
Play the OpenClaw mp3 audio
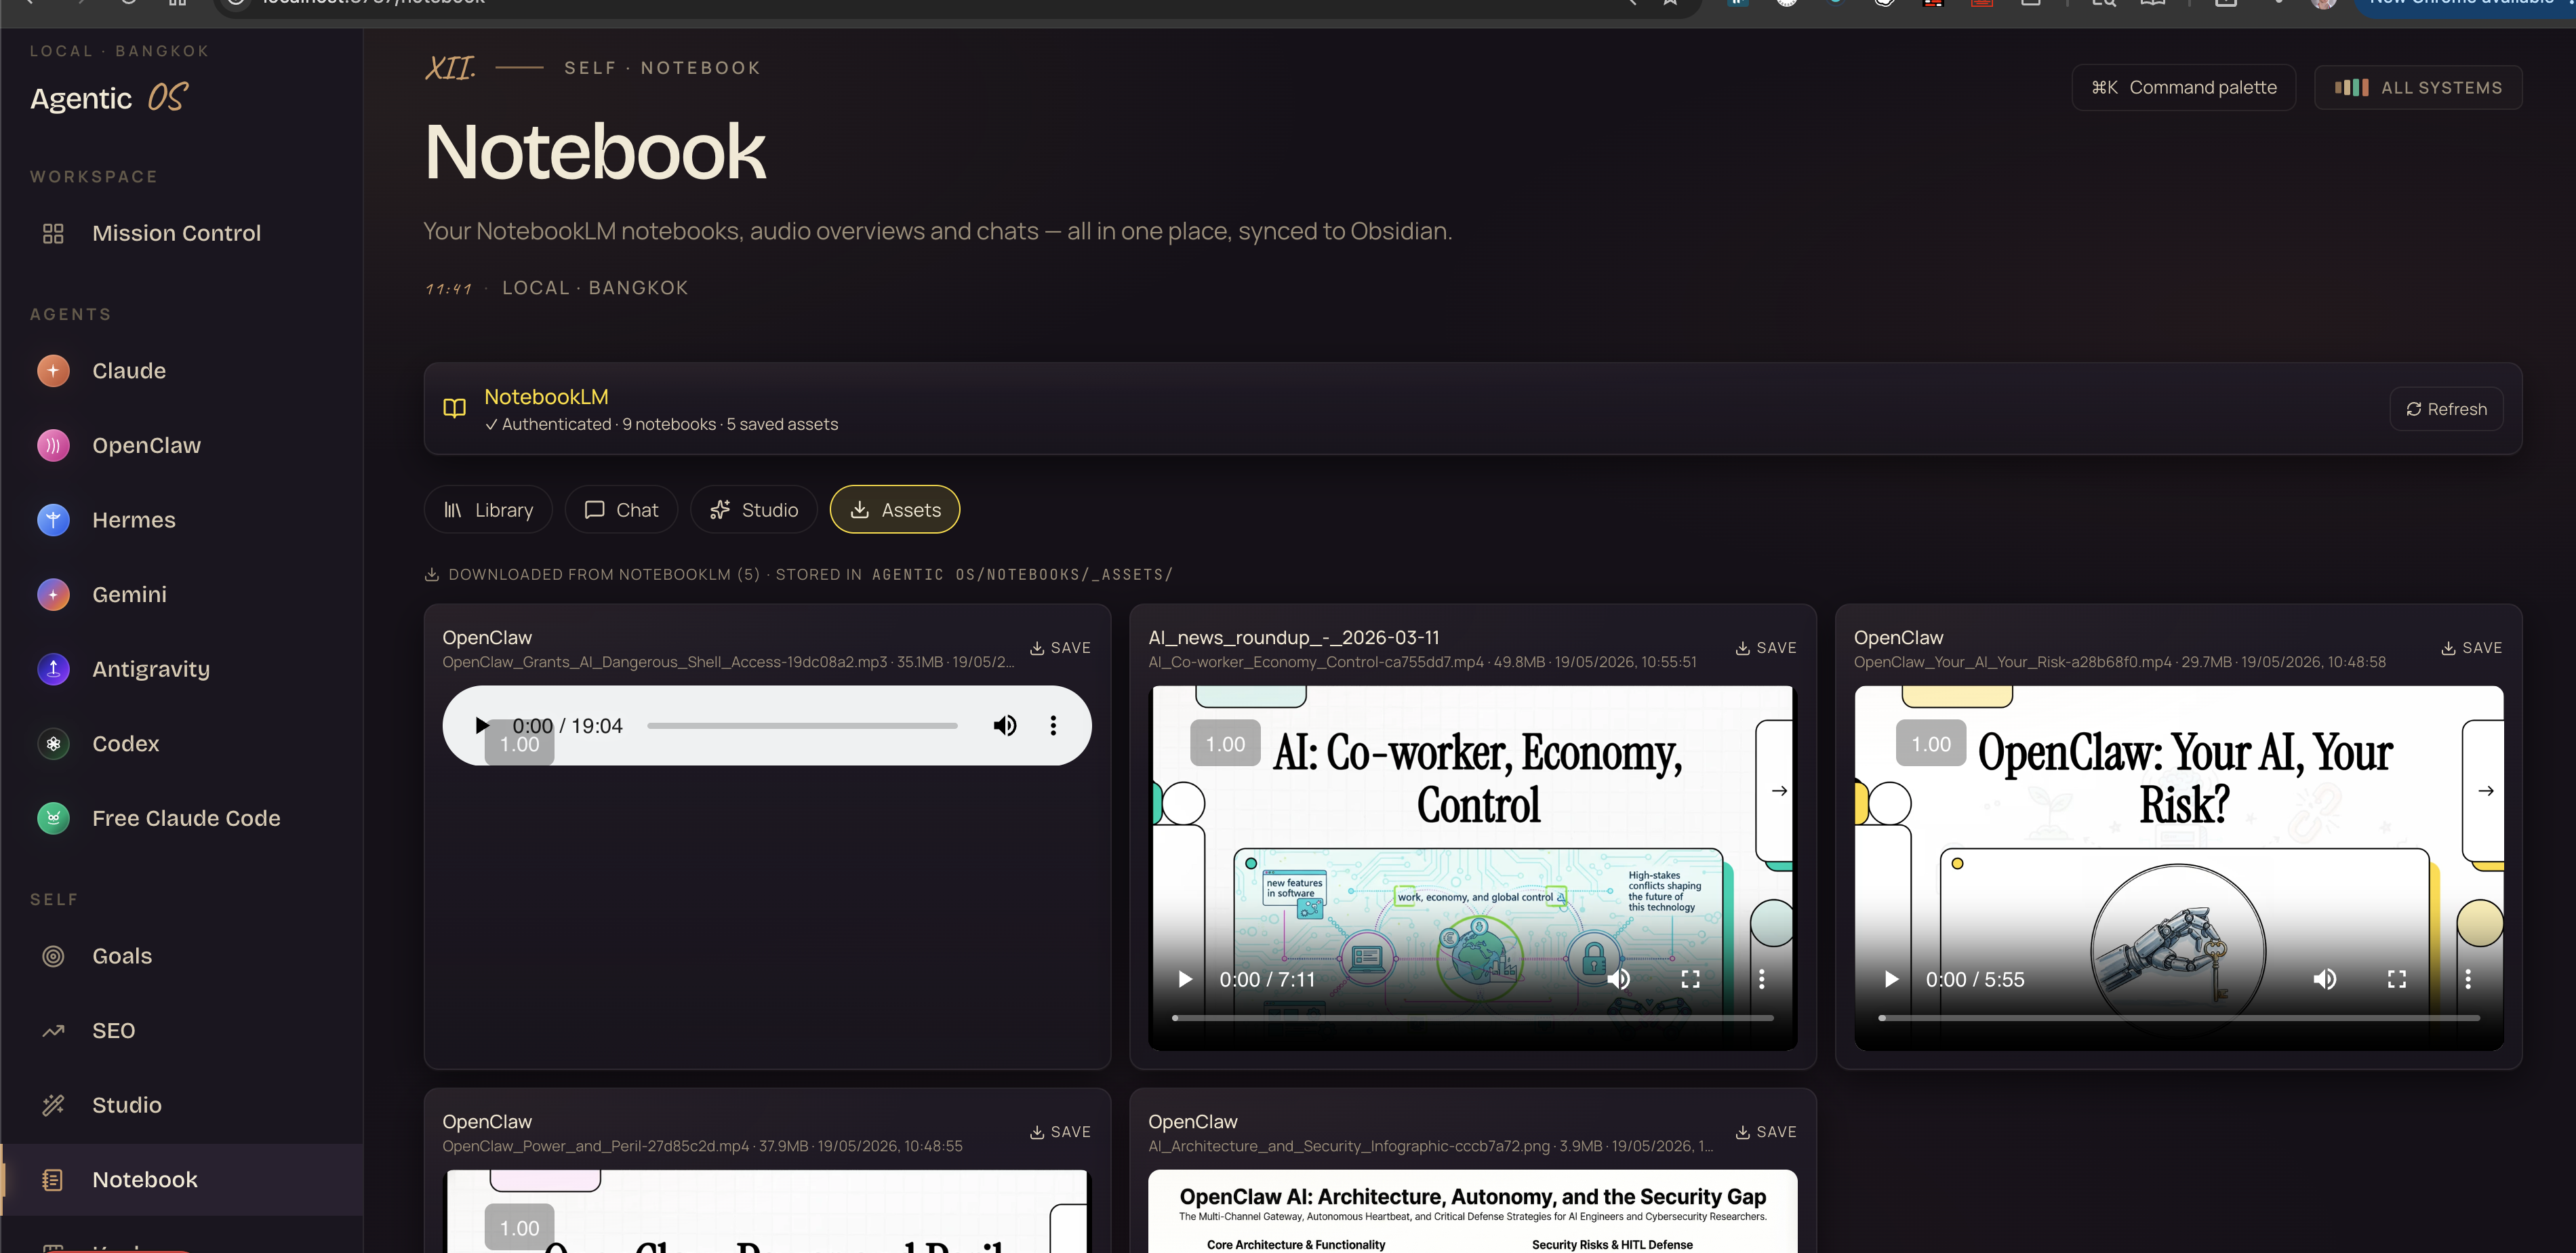coord(481,725)
